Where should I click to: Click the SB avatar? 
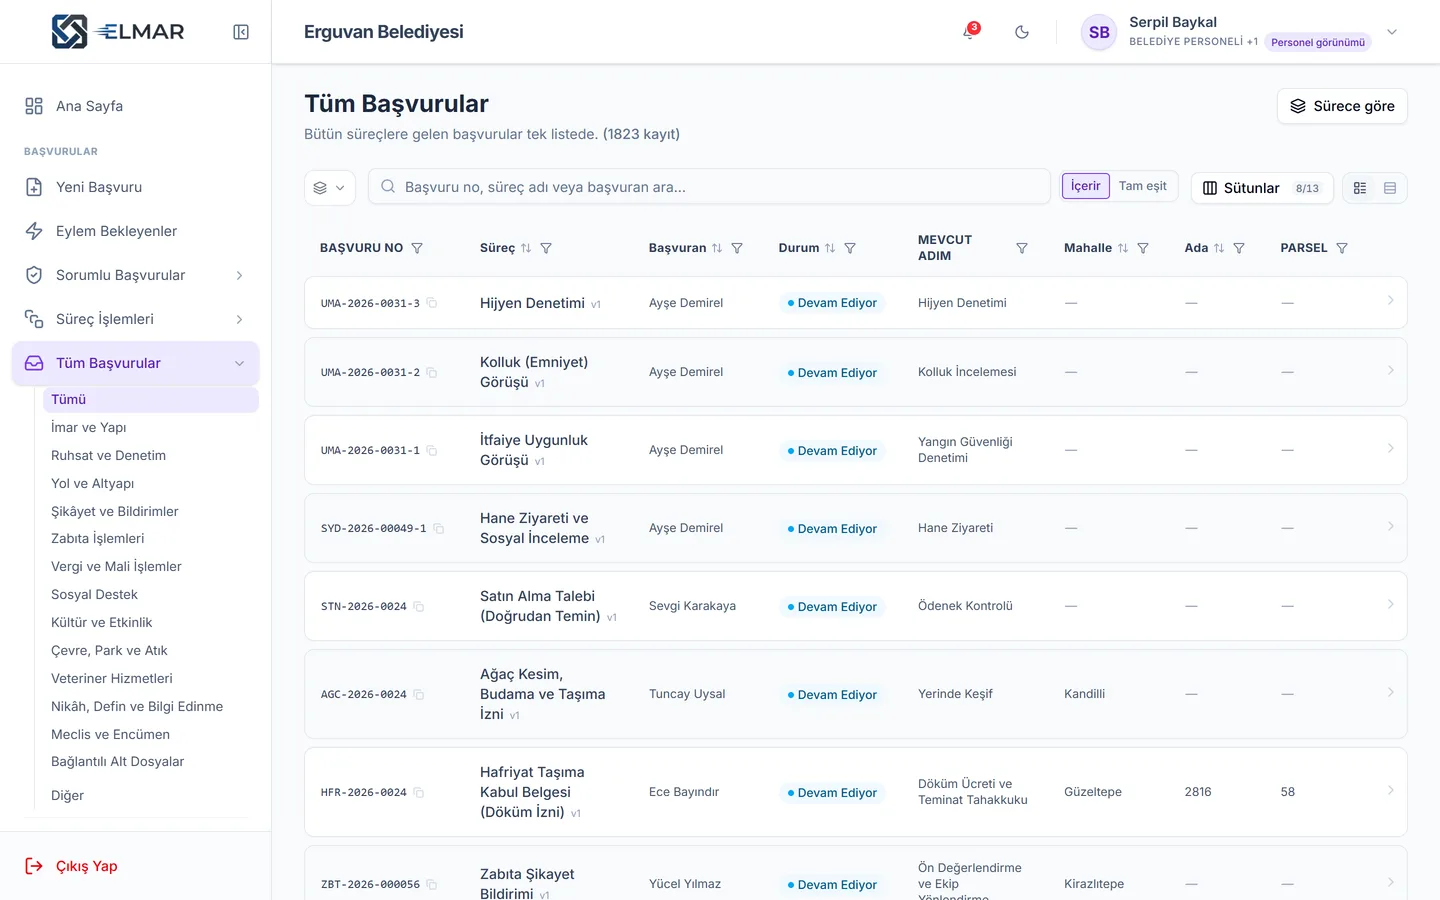click(1099, 32)
